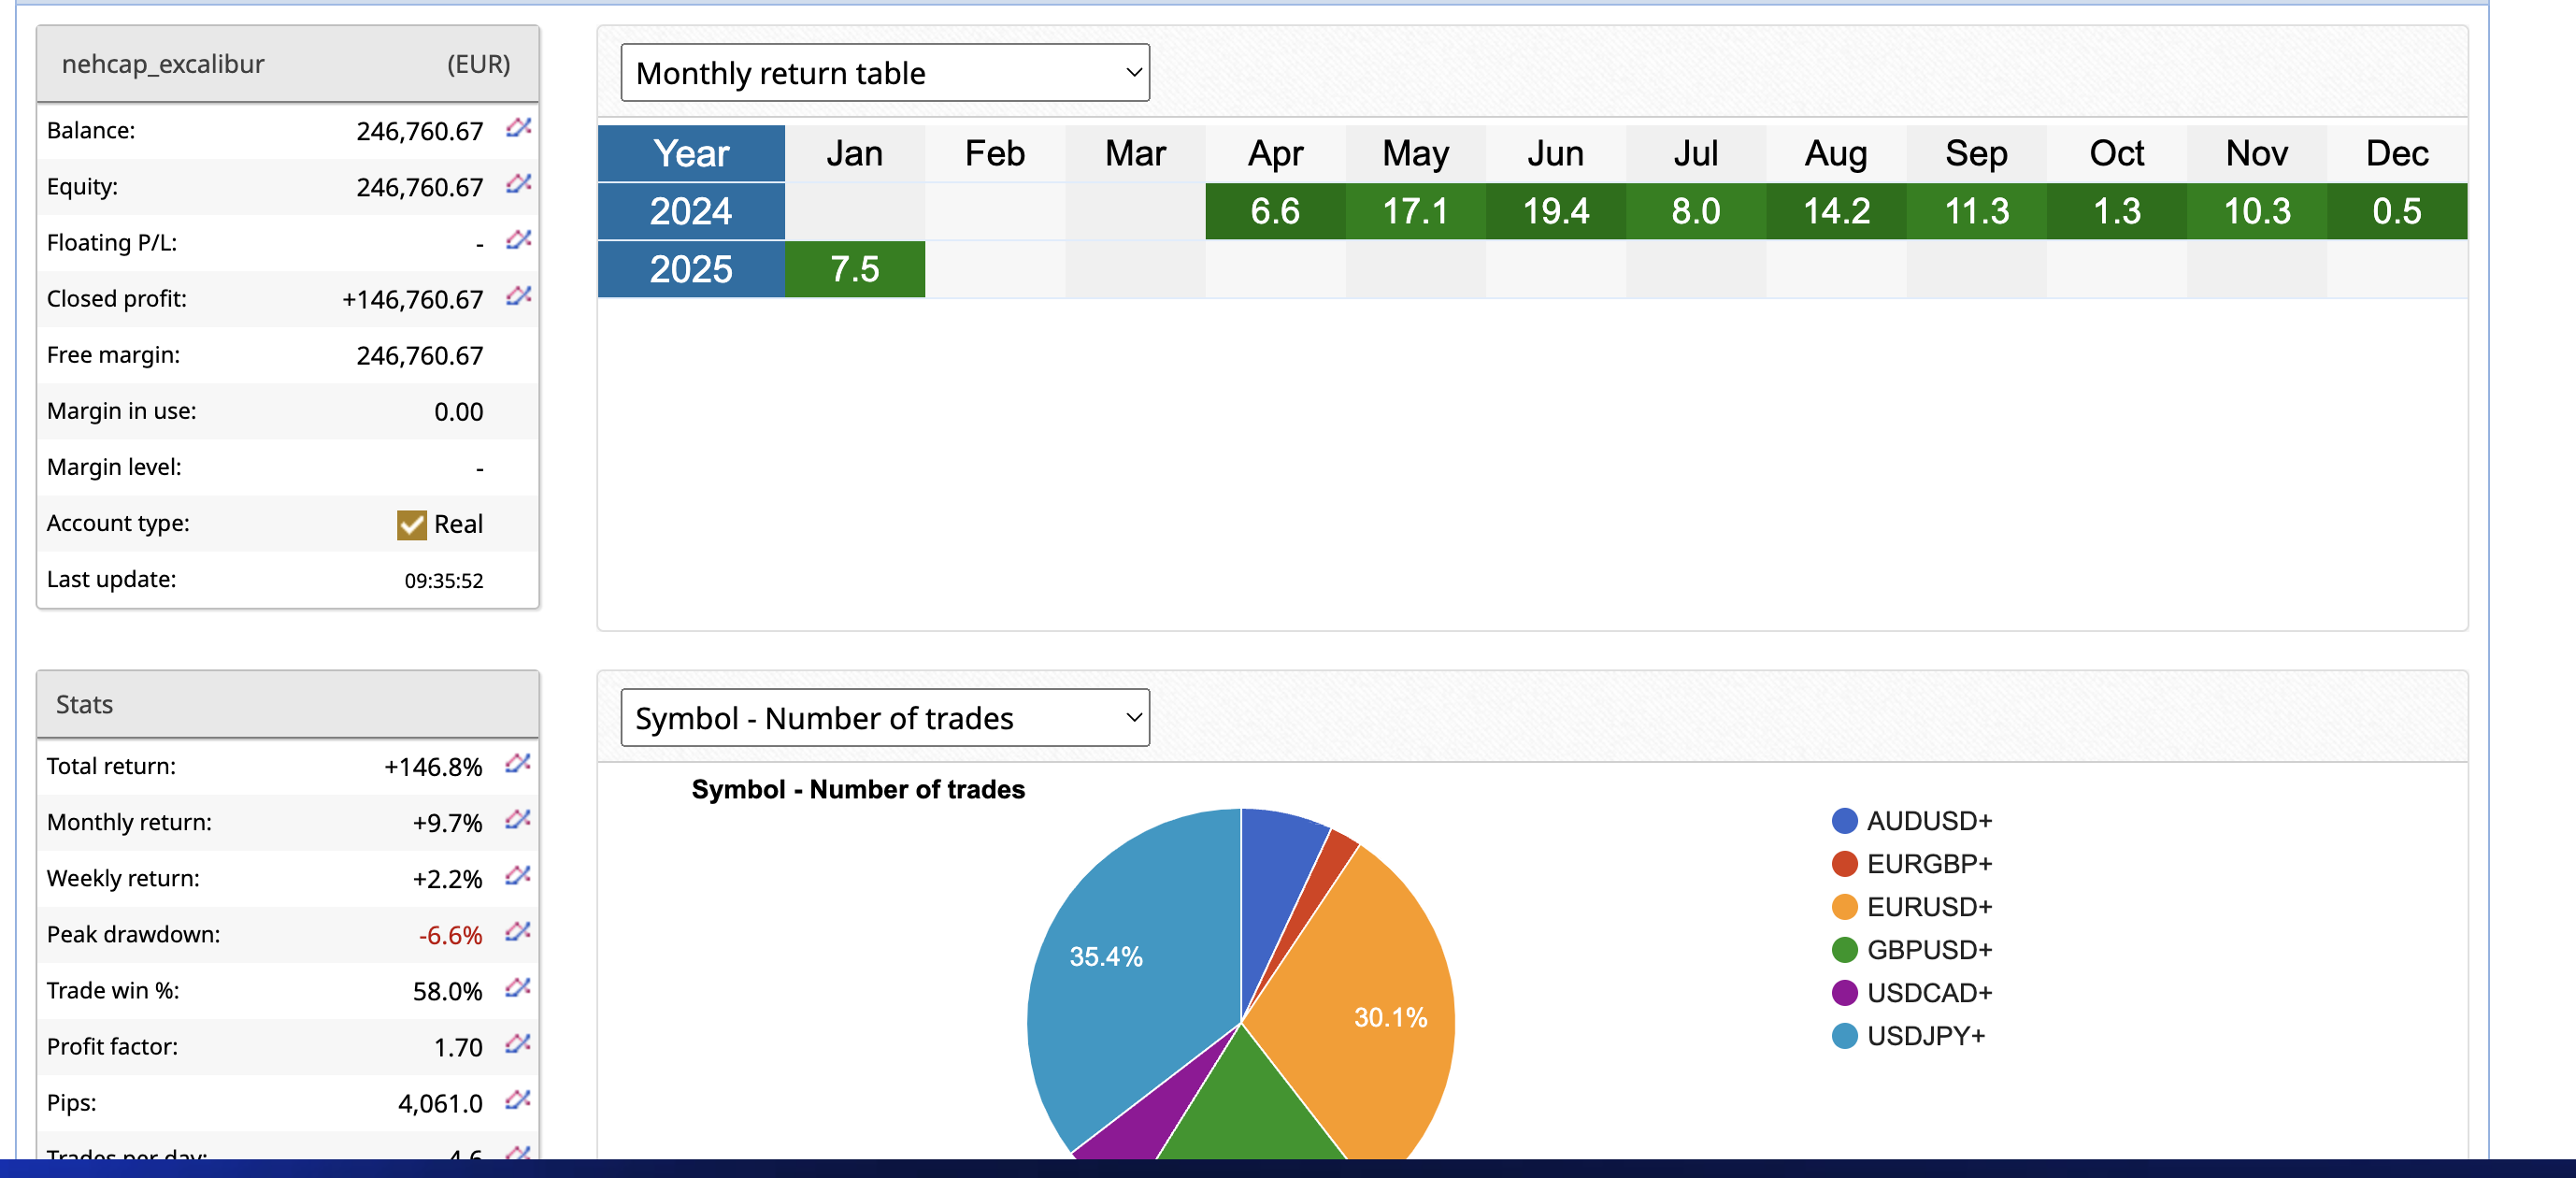Click the chart icon beside Equity
This screenshot has width=2576, height=1178.
517,184
